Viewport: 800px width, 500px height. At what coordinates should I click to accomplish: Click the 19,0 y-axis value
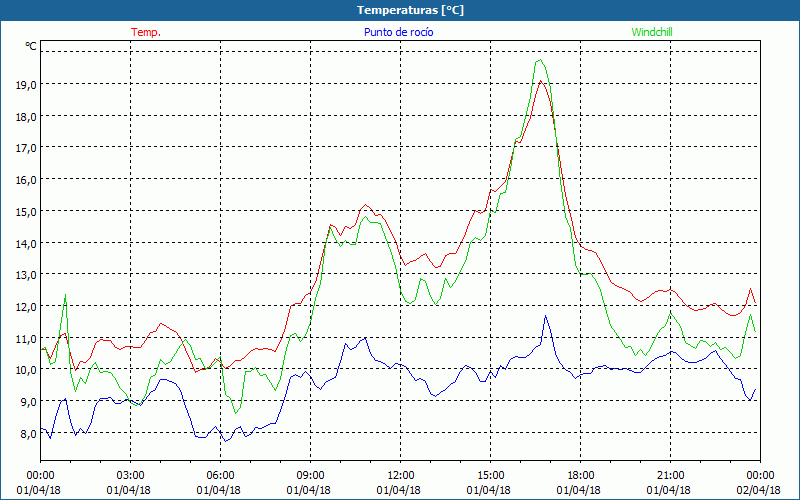pyautogui.click(x=26, y=85)
